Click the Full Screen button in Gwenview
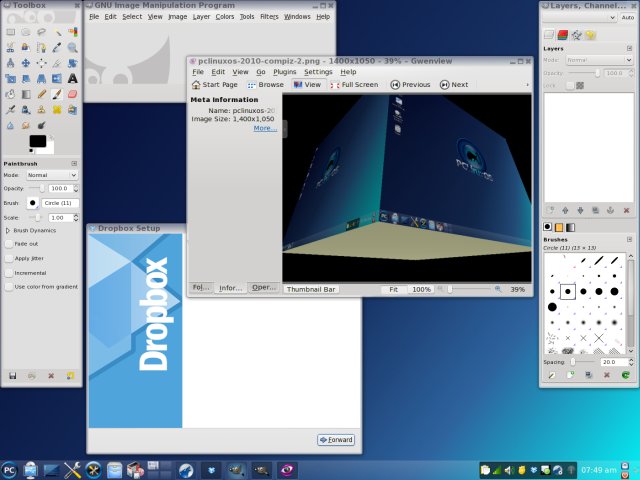 pyautogui.click(x=354, y=84)
